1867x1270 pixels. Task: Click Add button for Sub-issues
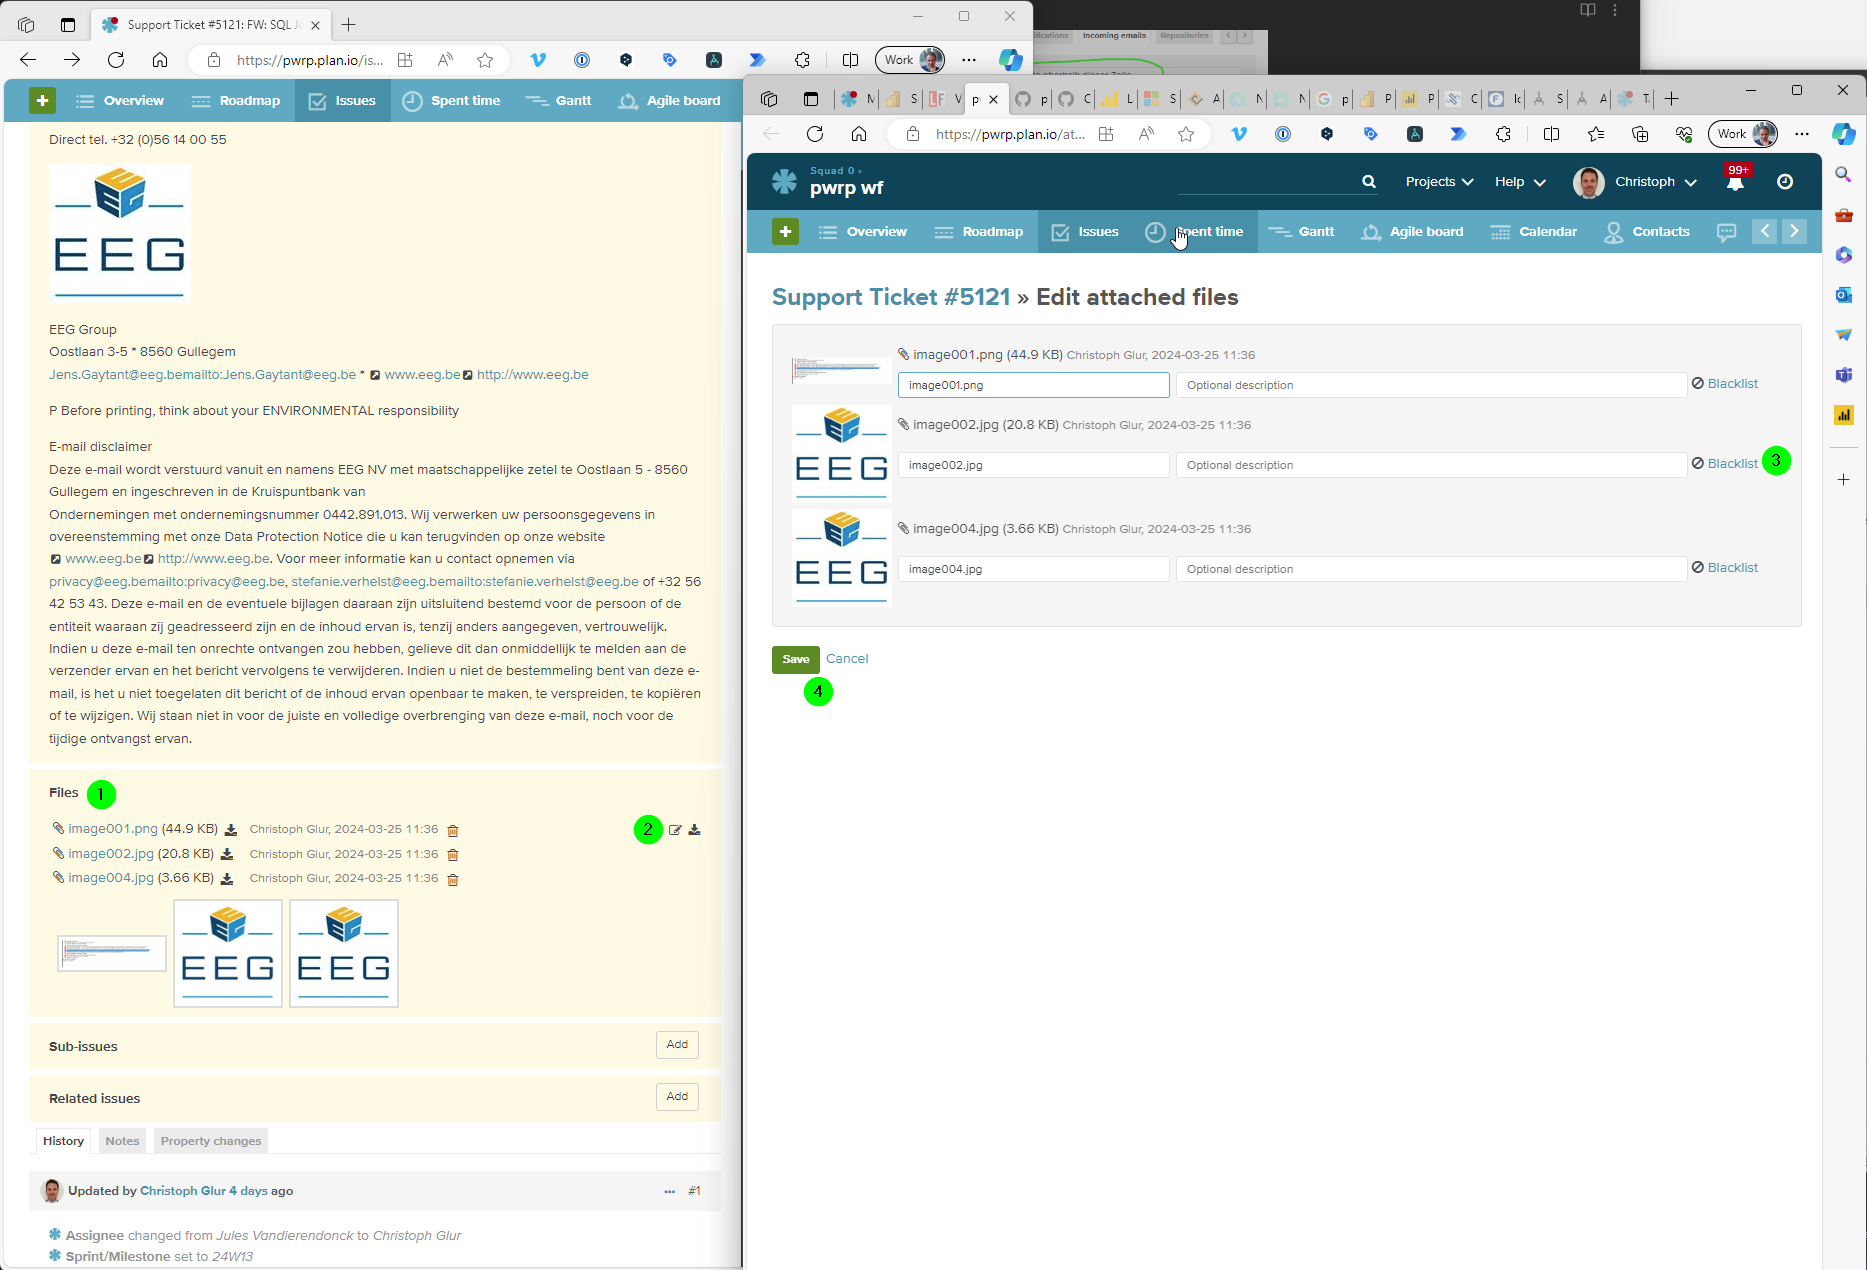(x=677, y=1044)
